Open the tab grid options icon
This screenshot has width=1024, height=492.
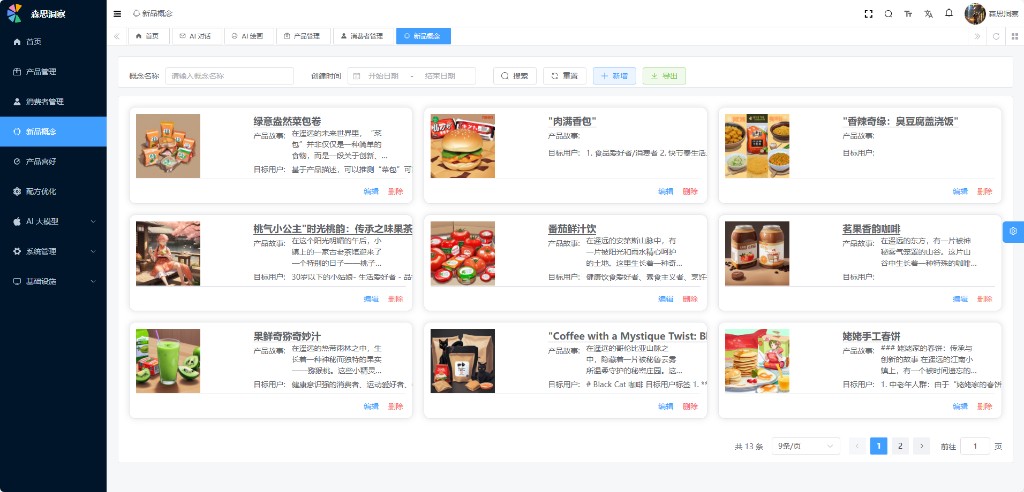pyautogui.click(x=1014, y=37)
